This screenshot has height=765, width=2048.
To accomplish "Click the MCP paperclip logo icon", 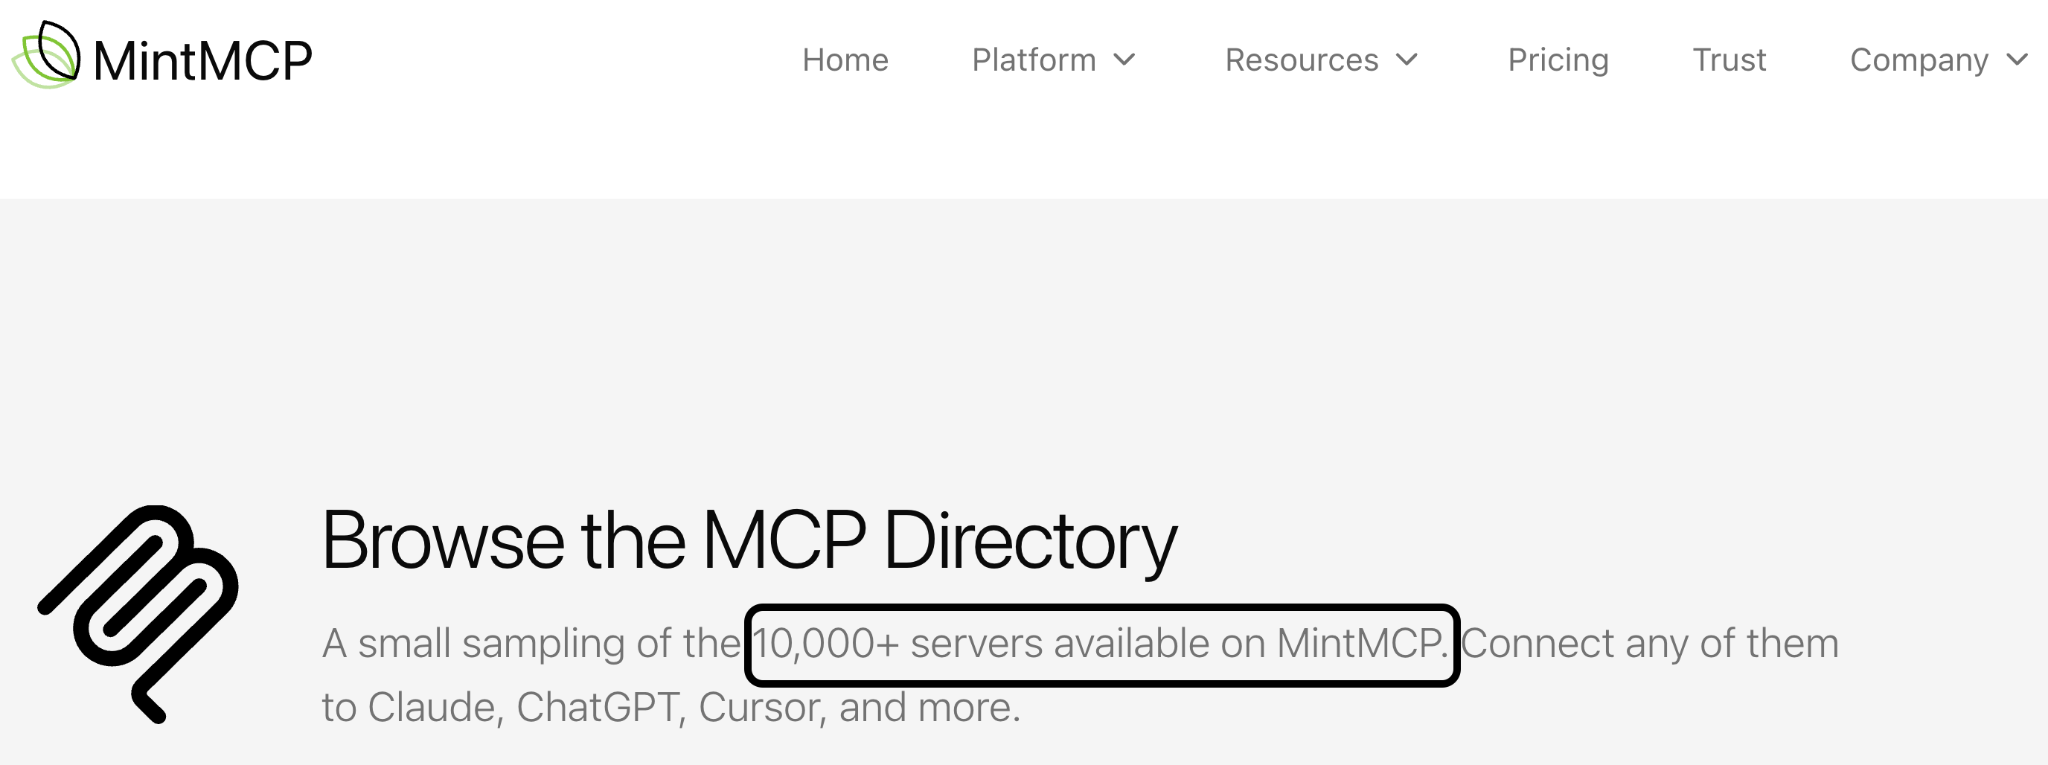I will tap(139, 613).
